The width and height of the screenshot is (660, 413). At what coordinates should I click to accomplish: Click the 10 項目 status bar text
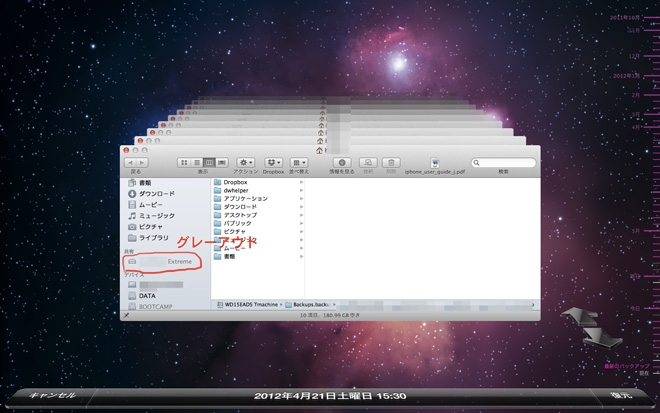click(x=330, y=315)
